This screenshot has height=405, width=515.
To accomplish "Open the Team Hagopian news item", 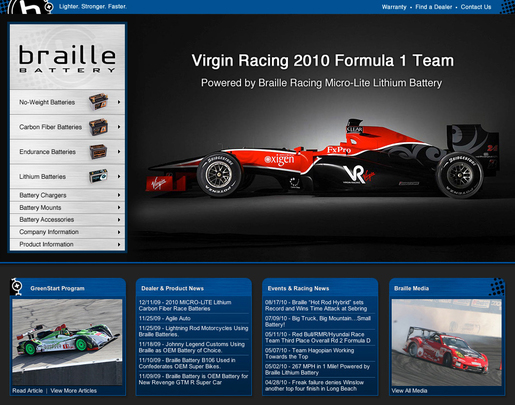I will tap(310, 353).
